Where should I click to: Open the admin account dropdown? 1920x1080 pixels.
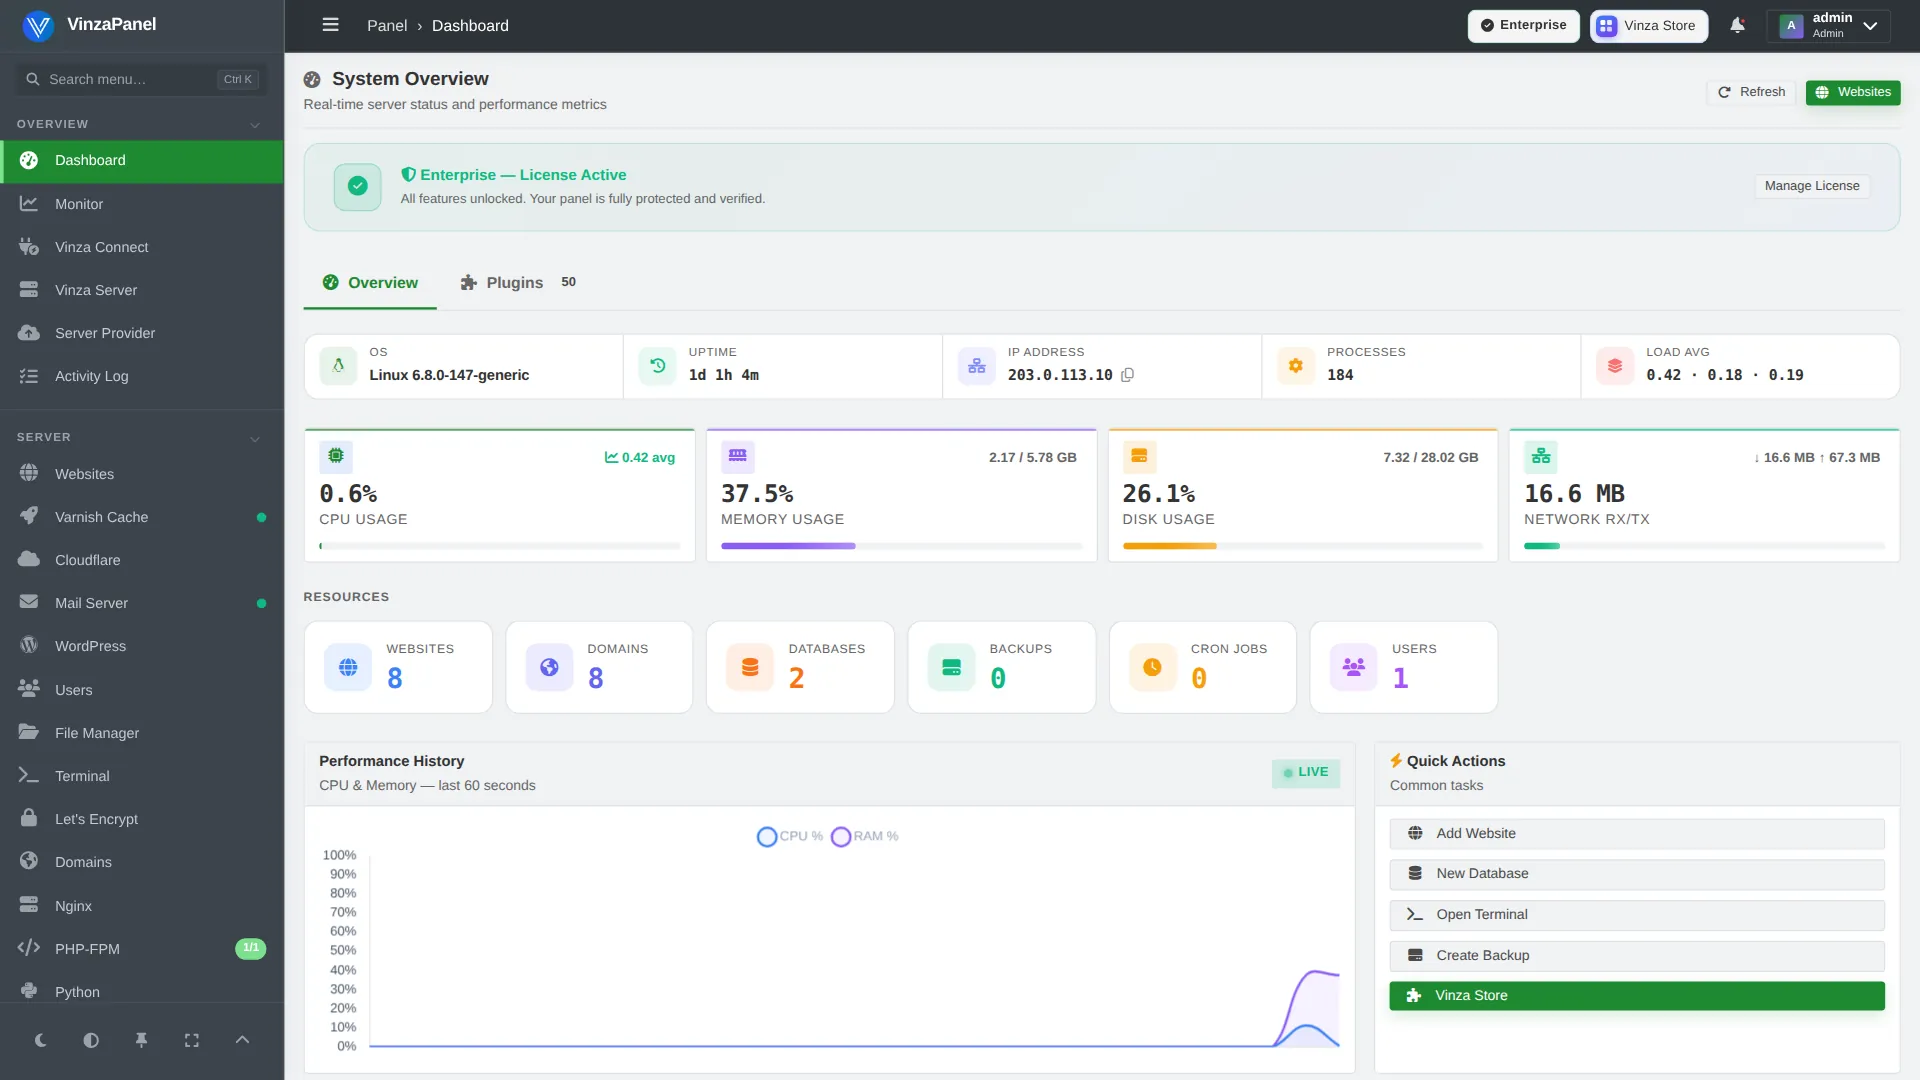[x=1829, y=25]
